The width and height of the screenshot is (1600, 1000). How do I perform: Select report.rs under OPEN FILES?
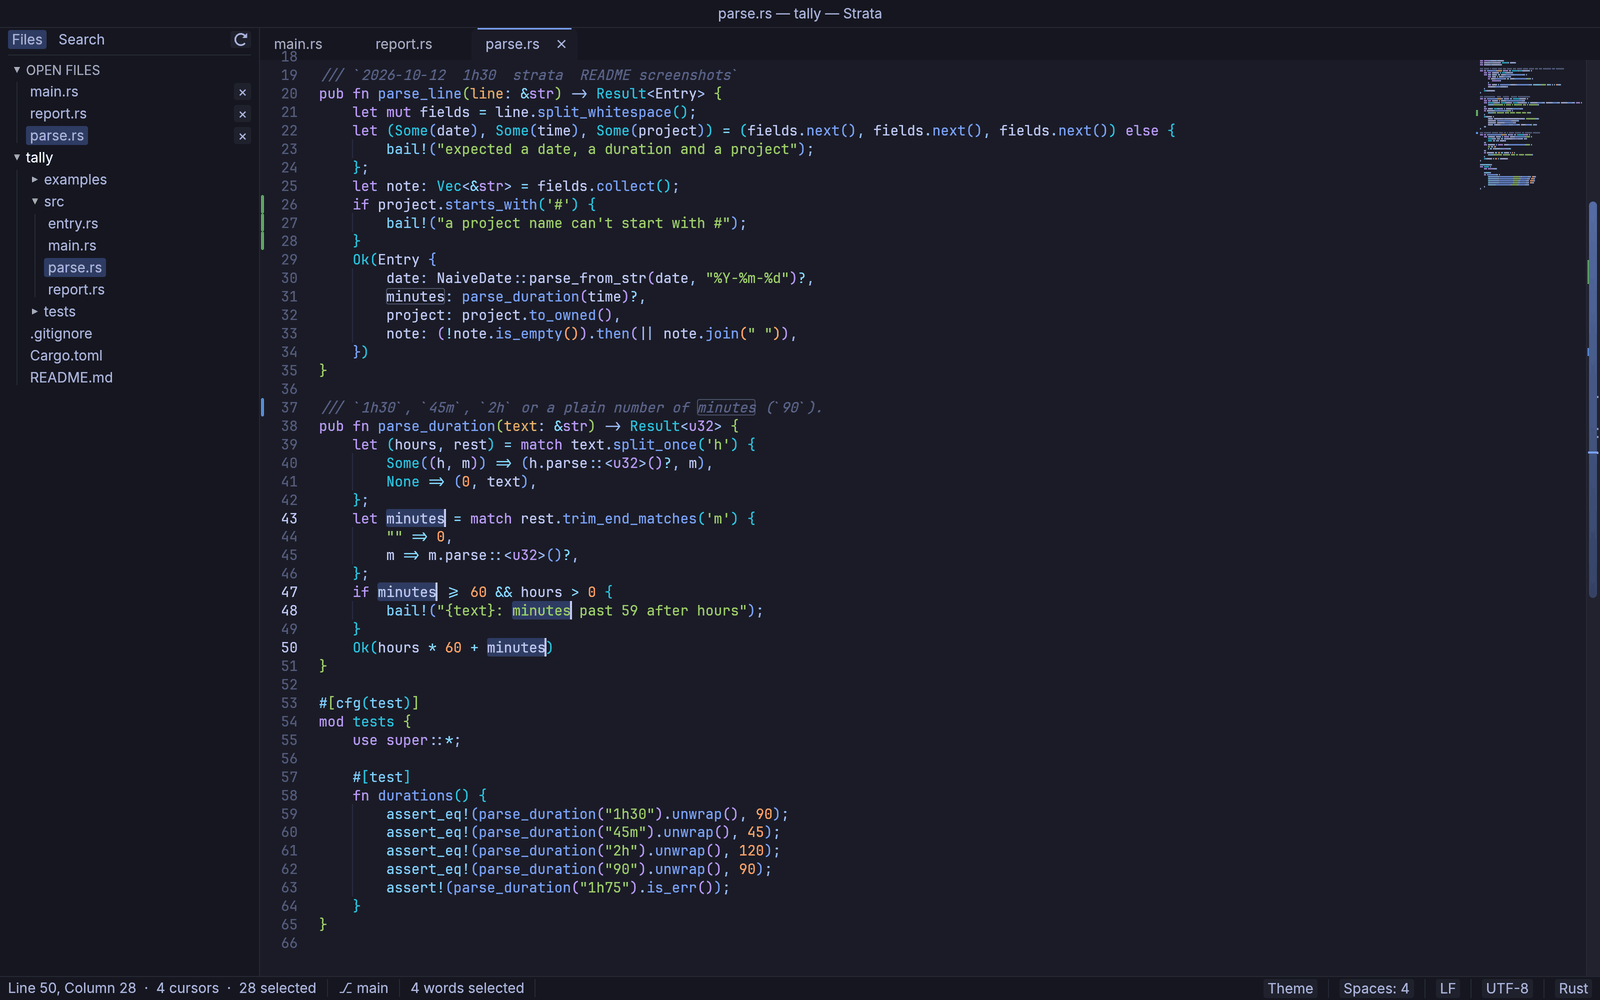[58, 114]
